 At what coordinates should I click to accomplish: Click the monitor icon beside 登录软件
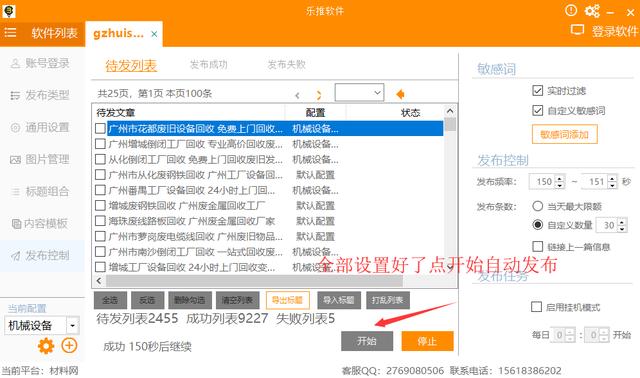tap(577, 30)
